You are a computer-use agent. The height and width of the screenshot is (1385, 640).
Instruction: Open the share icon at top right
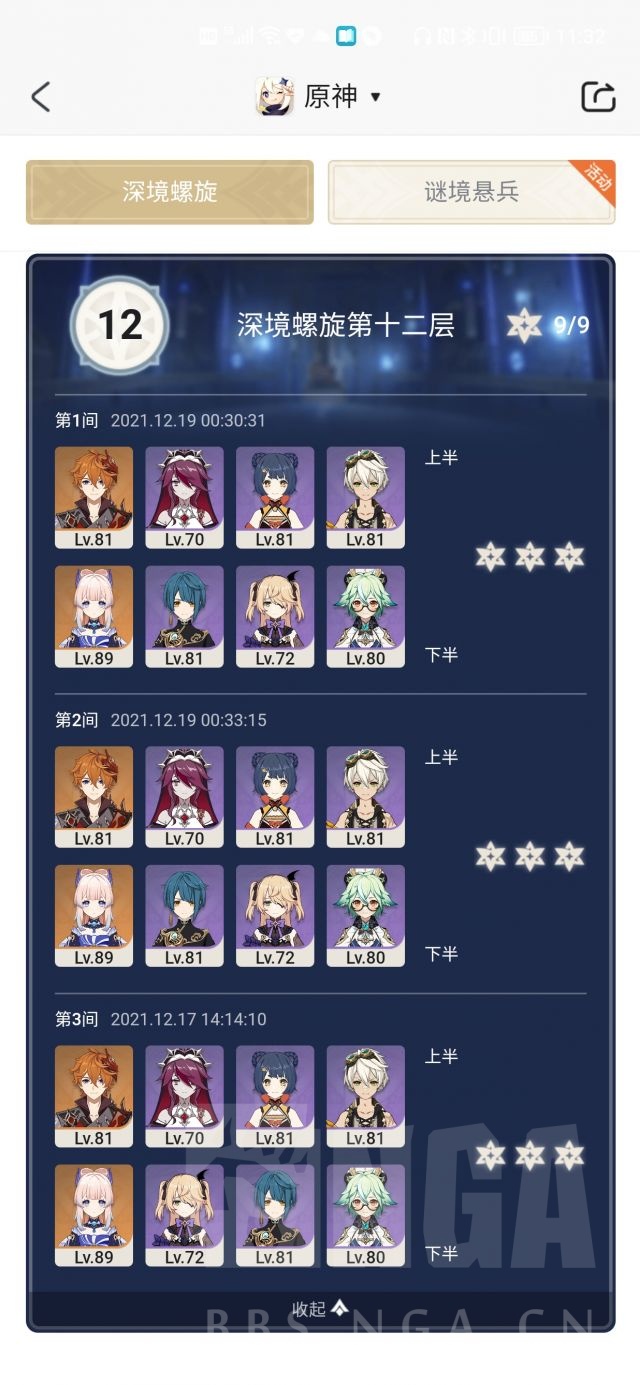point(598,97)
